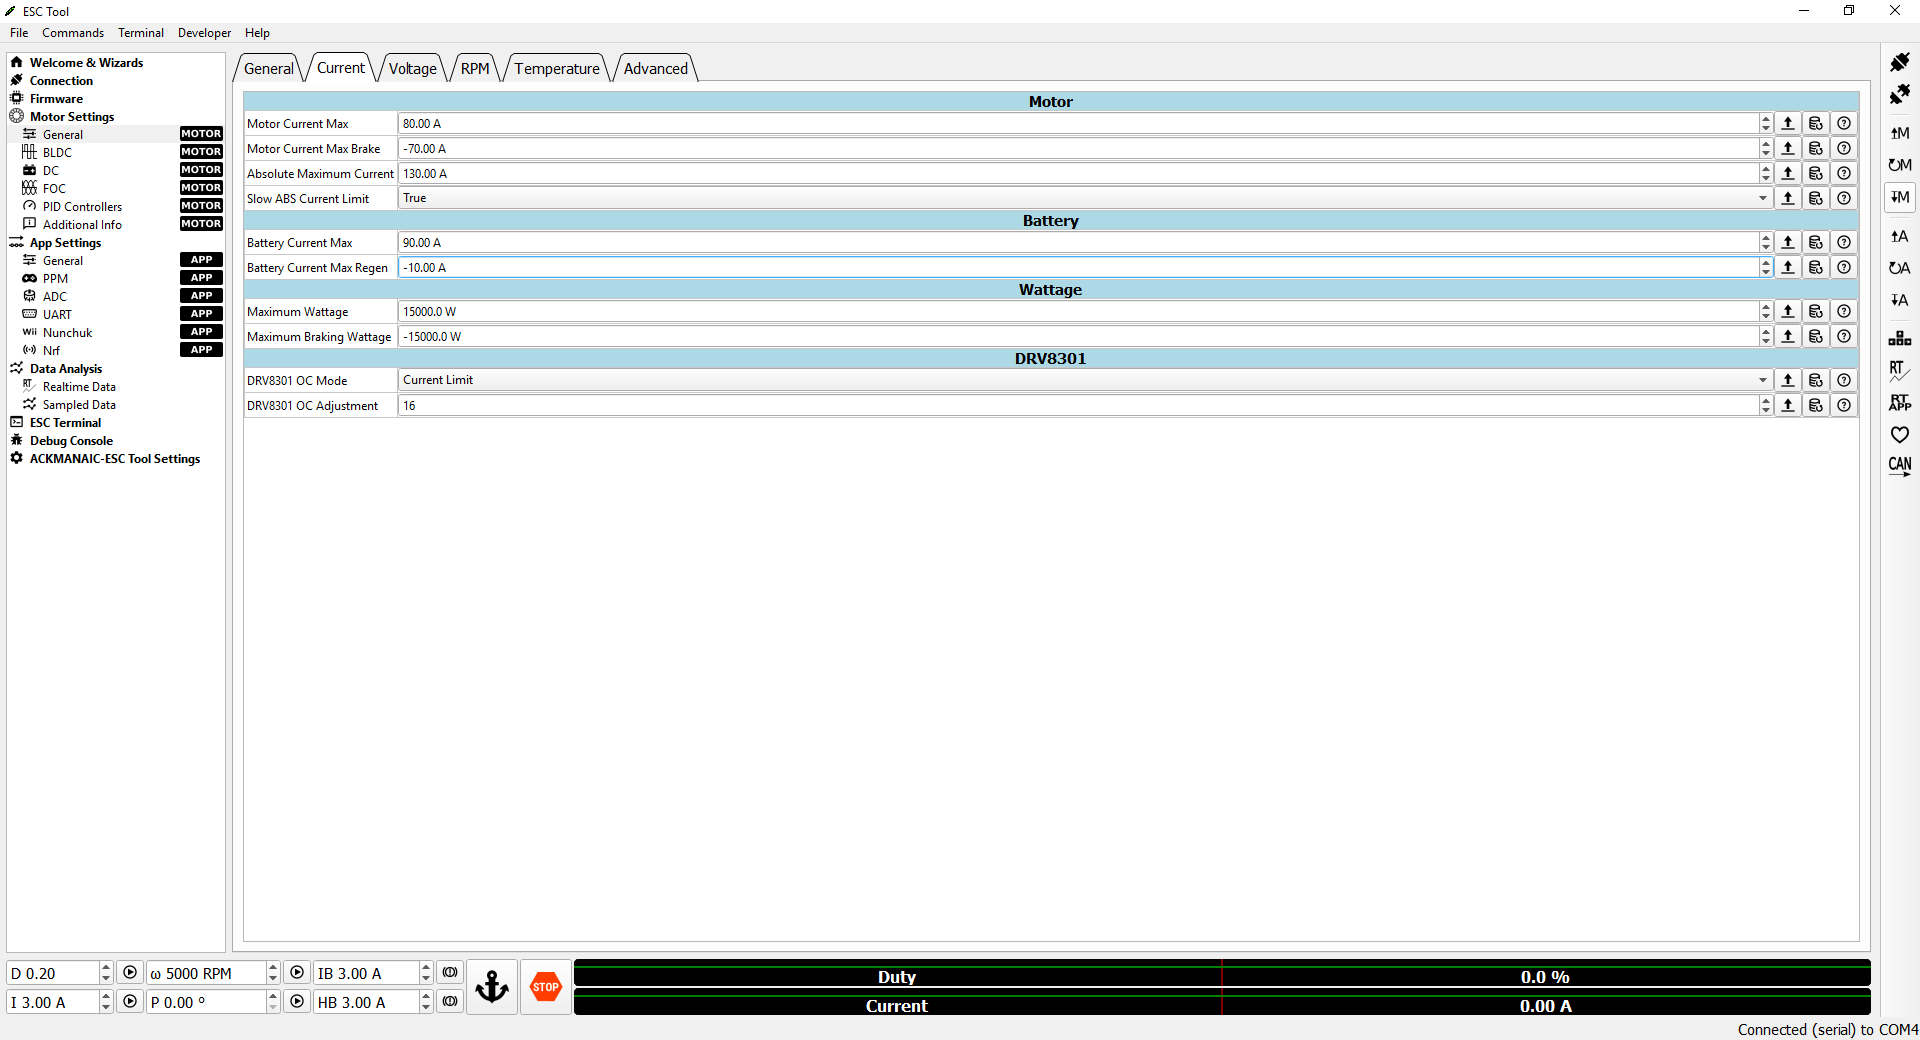Viewport: 1920px width, 1040px height.
Task: Click the Disconnect plug icon
Action: click(x=1899, y=95)
